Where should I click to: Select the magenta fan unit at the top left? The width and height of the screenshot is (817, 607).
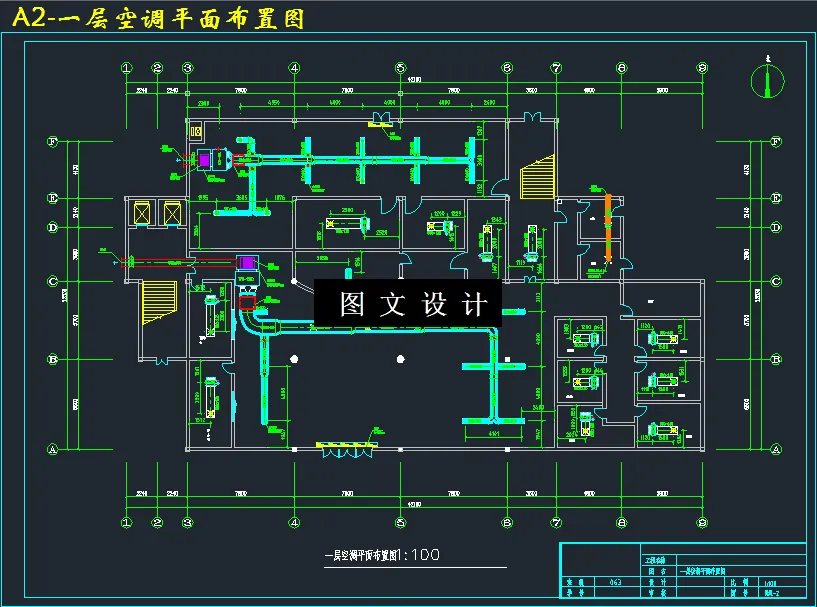pos(205,160)
